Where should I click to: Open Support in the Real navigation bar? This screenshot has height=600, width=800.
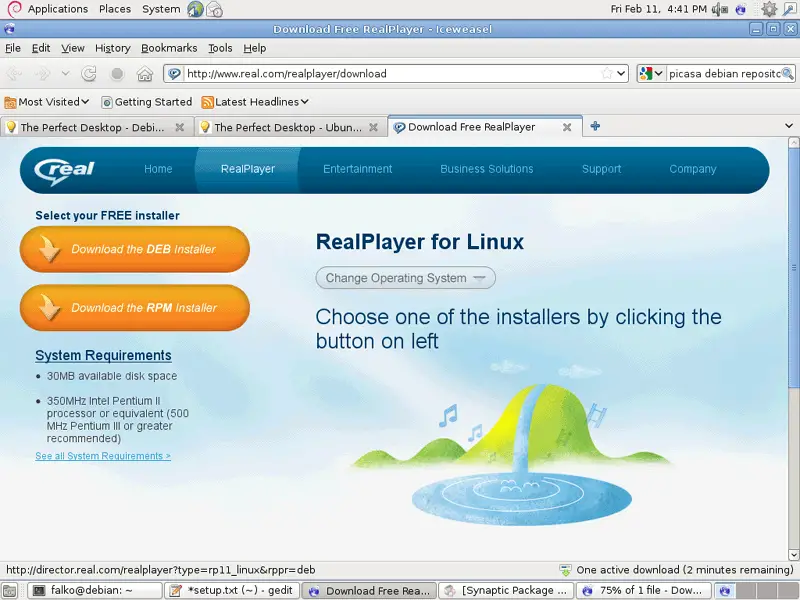tap(602, 169)
